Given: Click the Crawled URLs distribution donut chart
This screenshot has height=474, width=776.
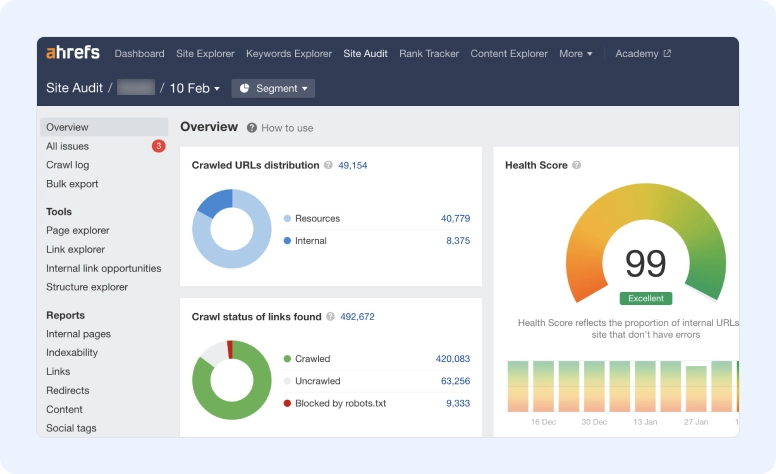Looking at the screenshot, I should tap(232, 229).
